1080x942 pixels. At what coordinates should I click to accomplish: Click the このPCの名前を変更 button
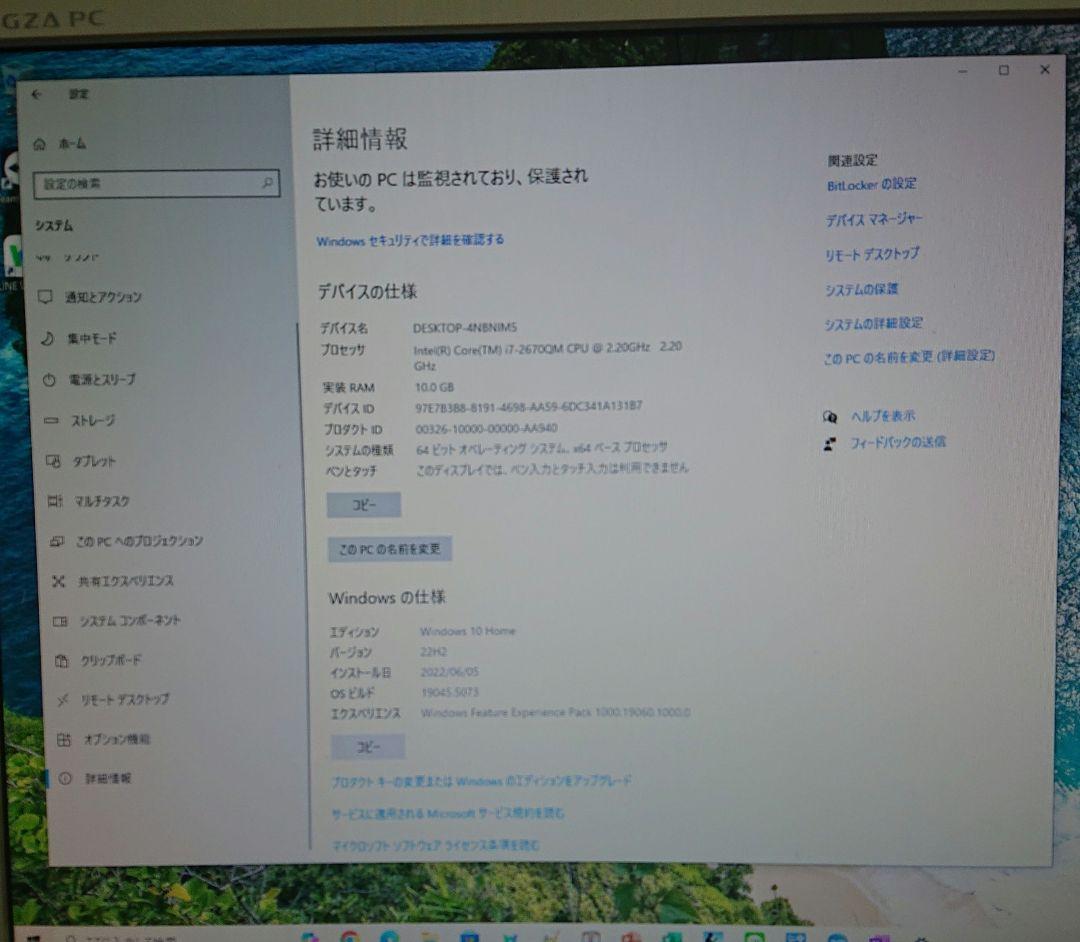[x=390, y=549]
